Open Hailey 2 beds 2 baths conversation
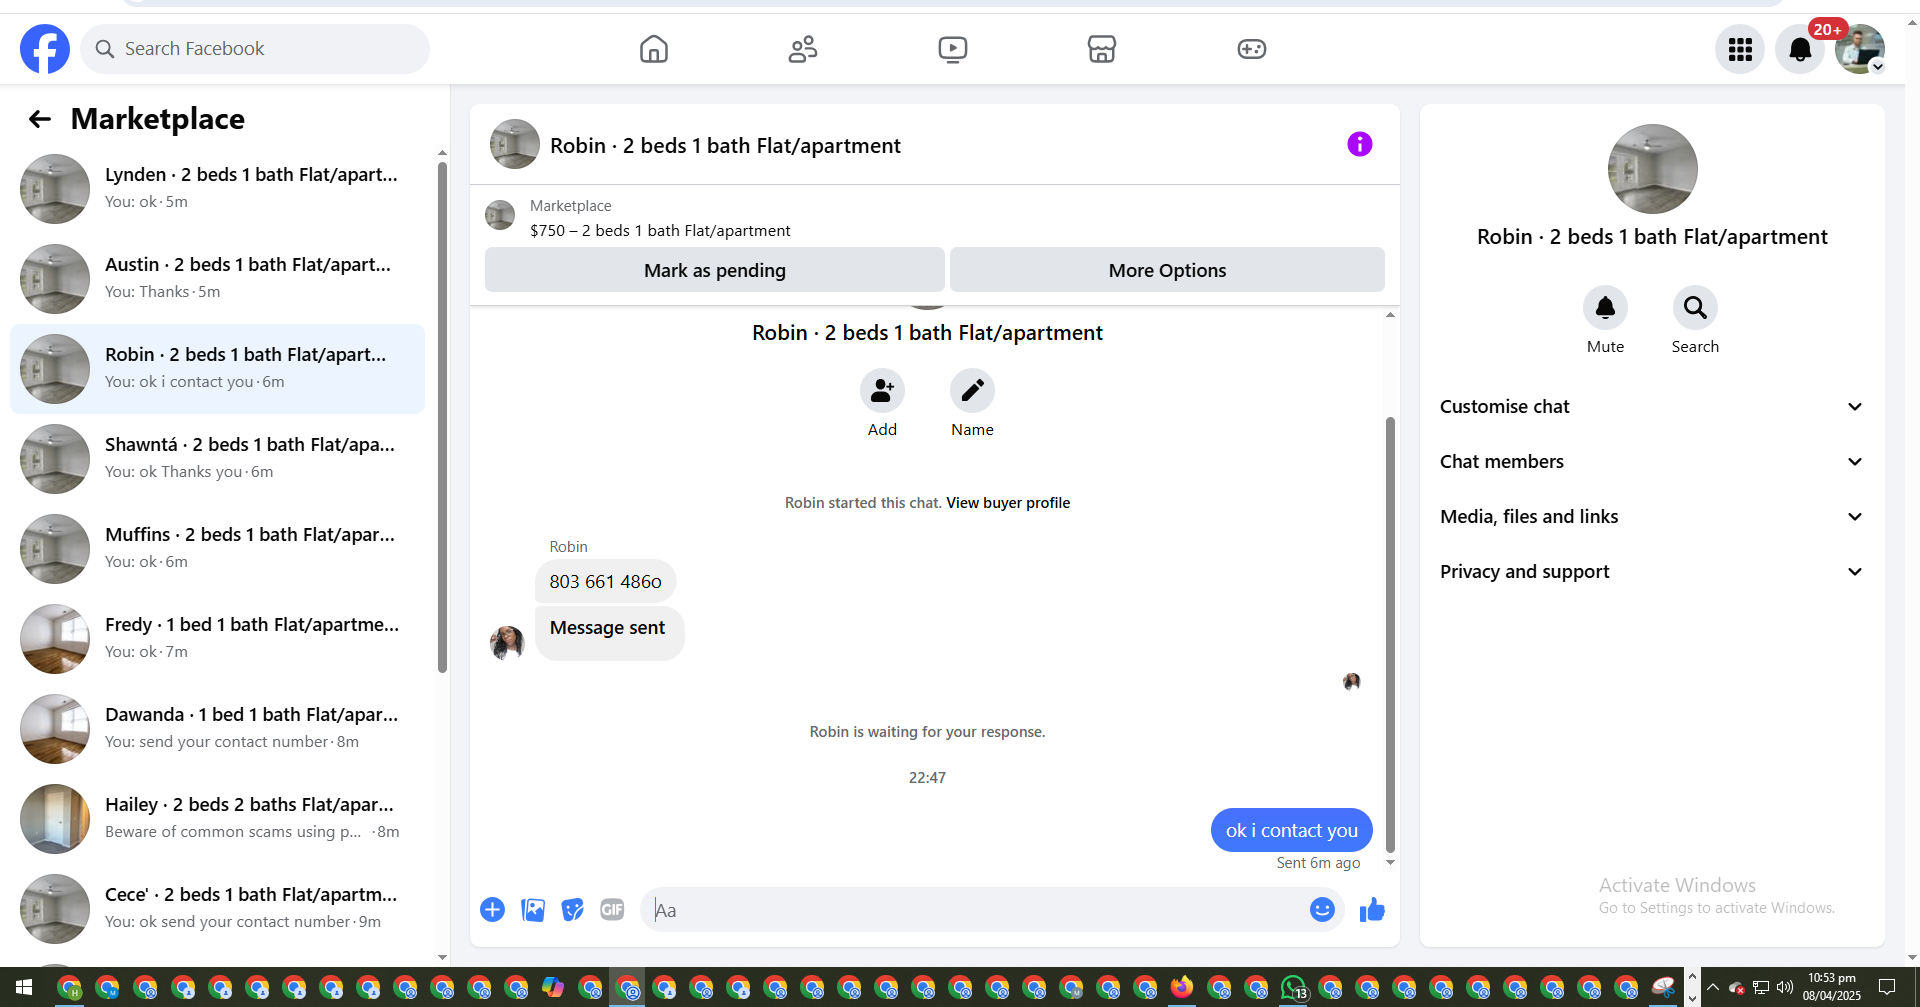Screen dimensions: 1920x1007 (x=217, y=819)
